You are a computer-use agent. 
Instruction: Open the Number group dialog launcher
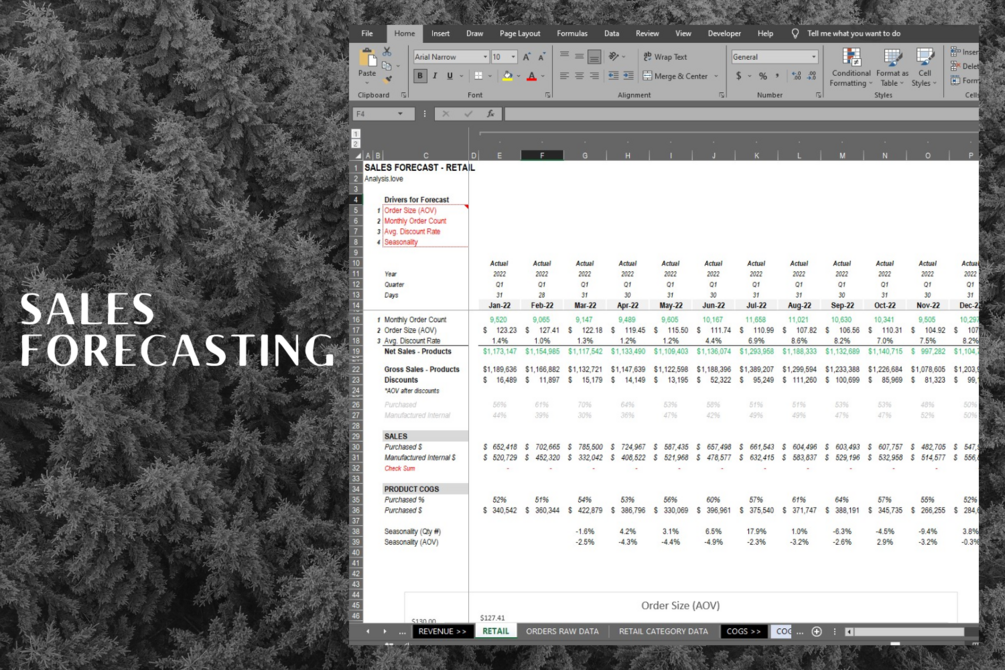pyautogui.click(x=818, y=95)
